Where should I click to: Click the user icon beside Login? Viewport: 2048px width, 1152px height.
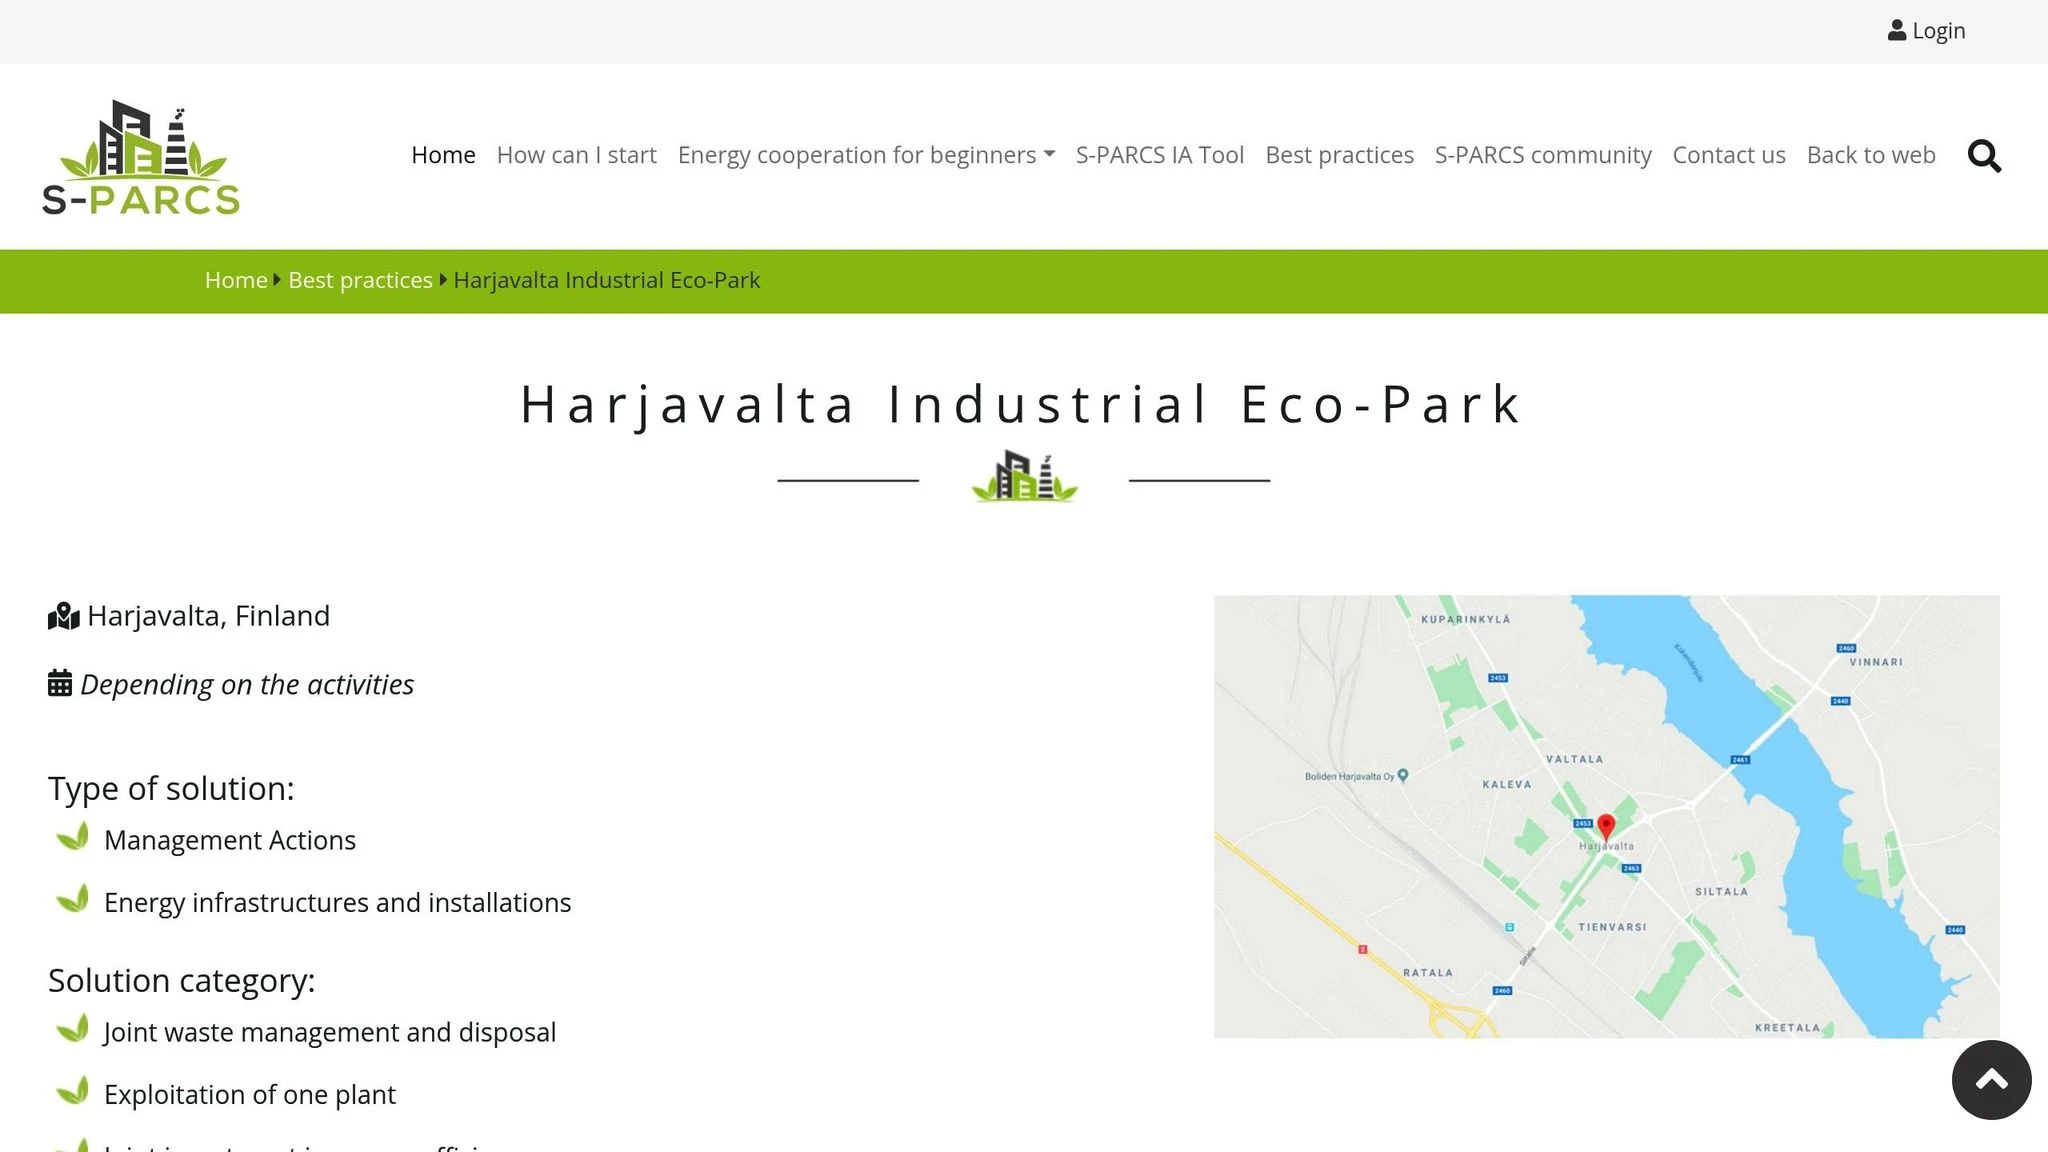(x=1896, y=31)
